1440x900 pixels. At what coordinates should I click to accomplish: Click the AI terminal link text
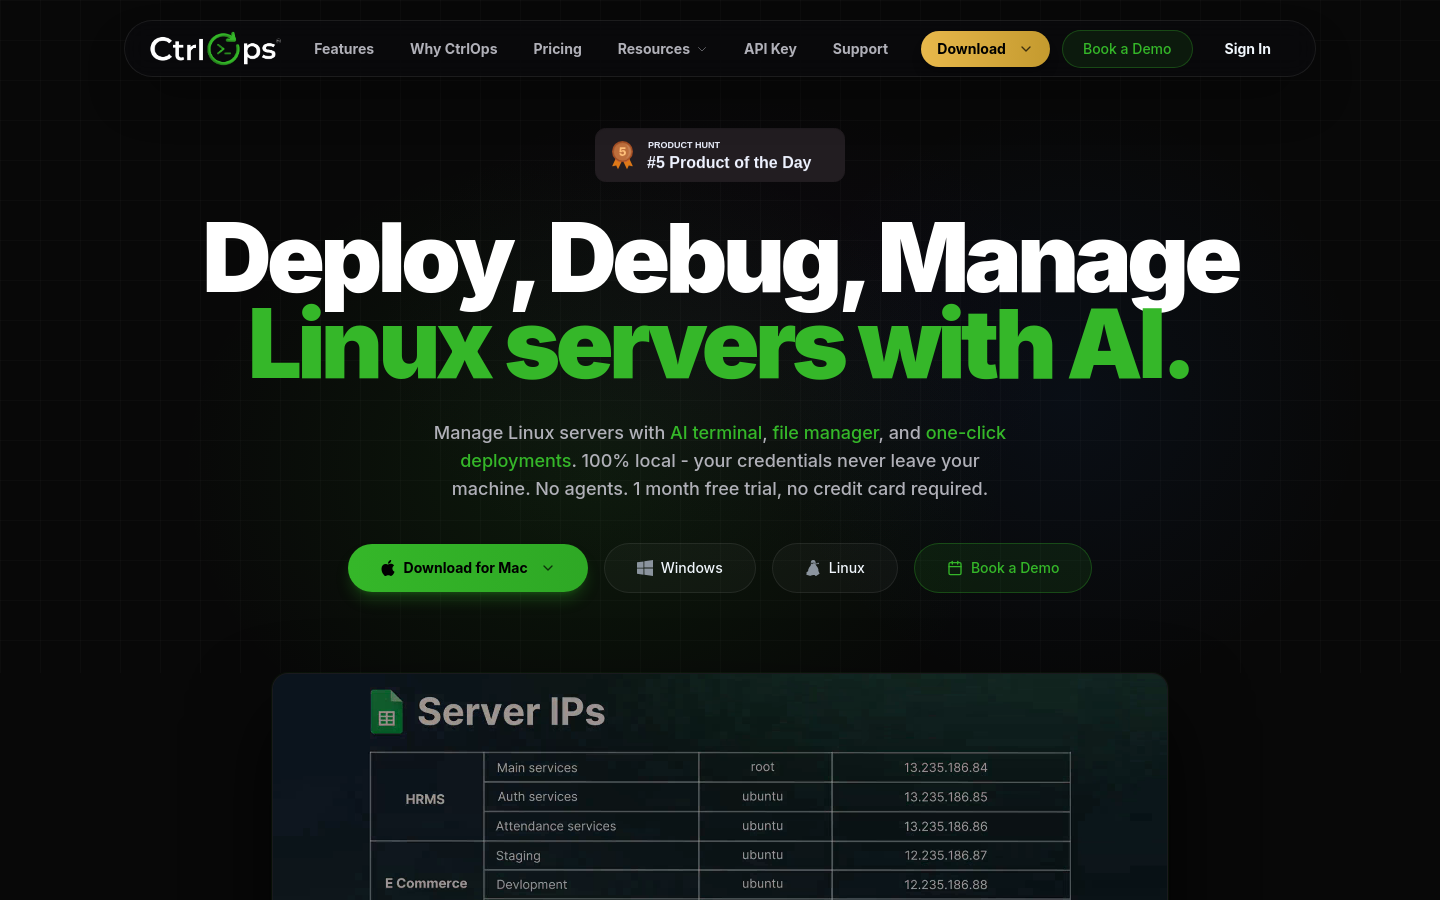pyautogui.click(x=716, y=433)
